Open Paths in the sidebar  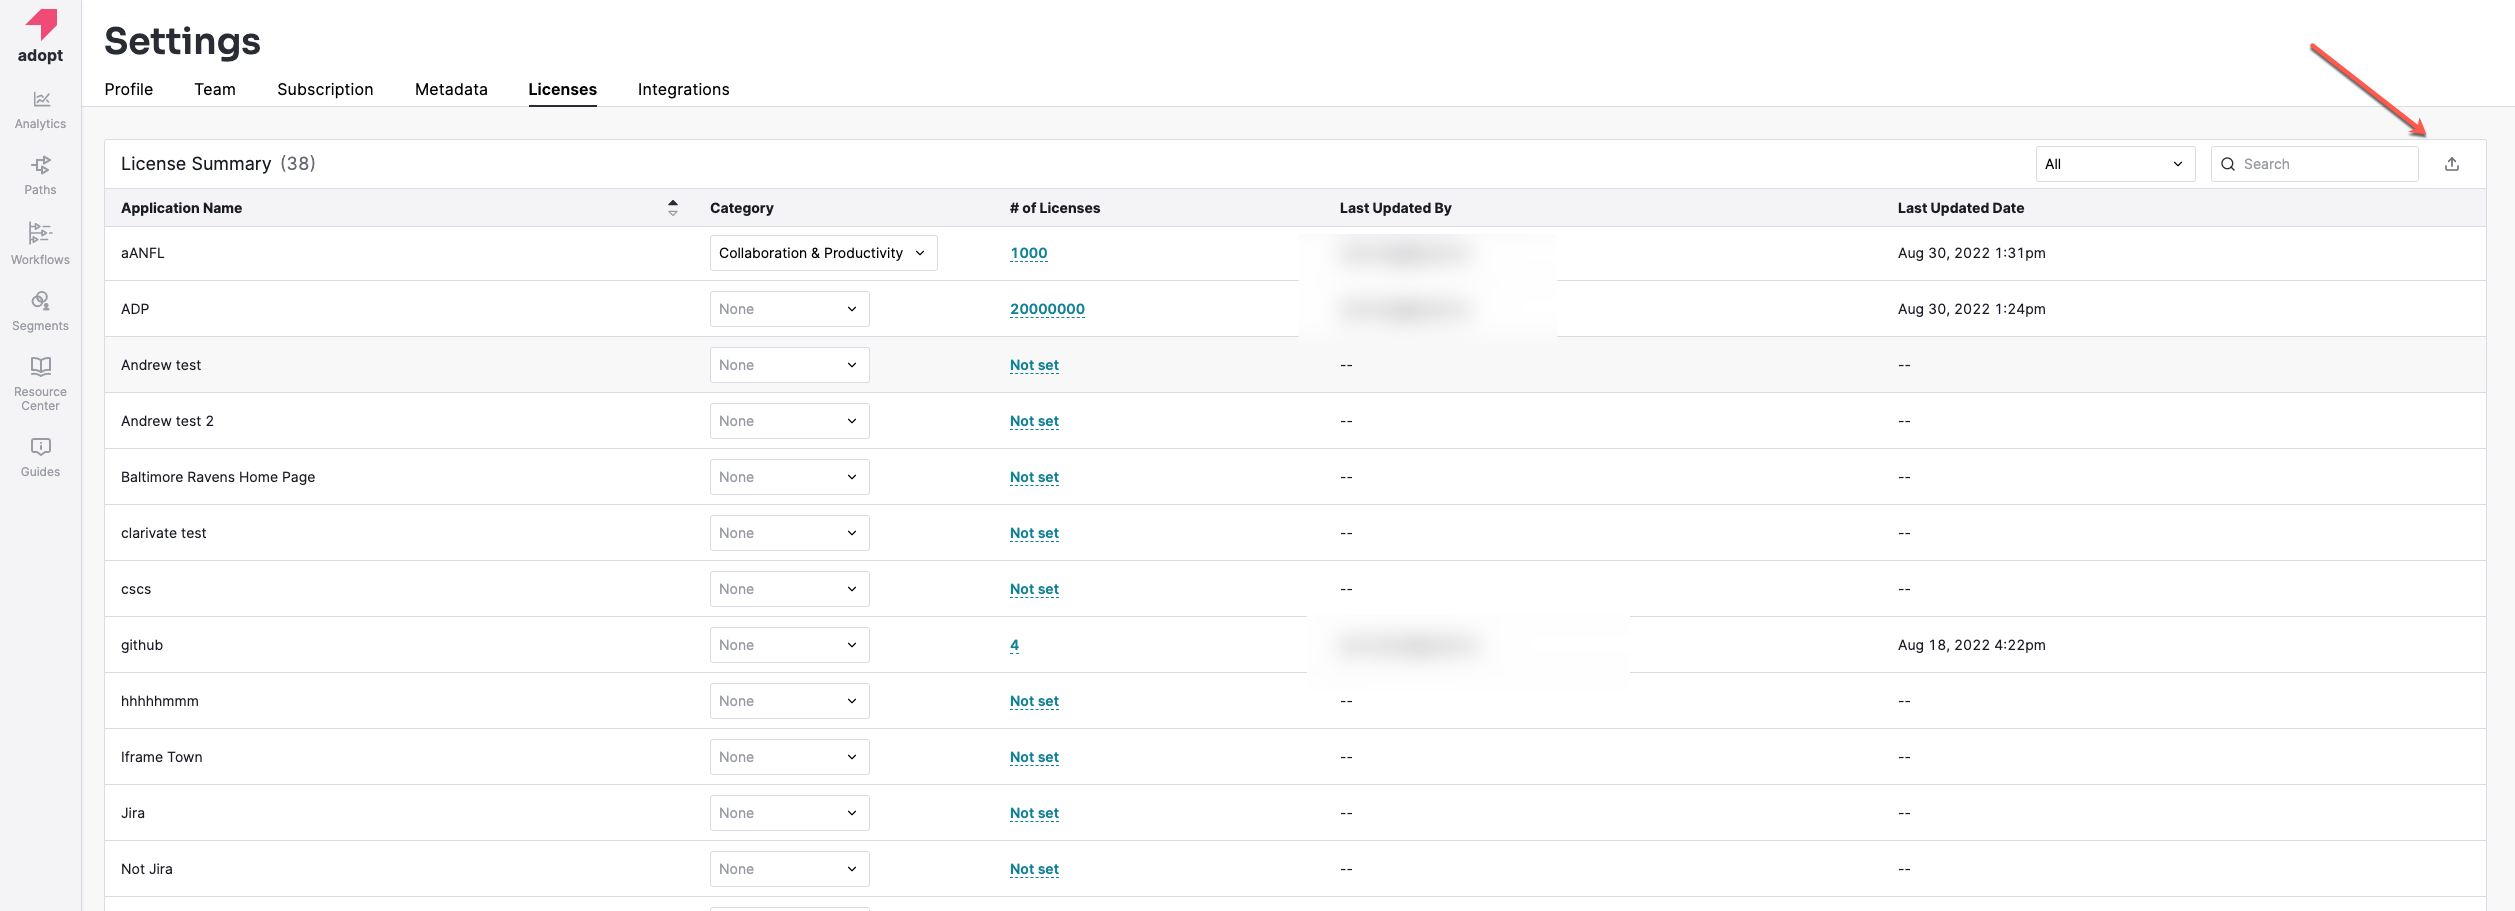click(41, 176)
